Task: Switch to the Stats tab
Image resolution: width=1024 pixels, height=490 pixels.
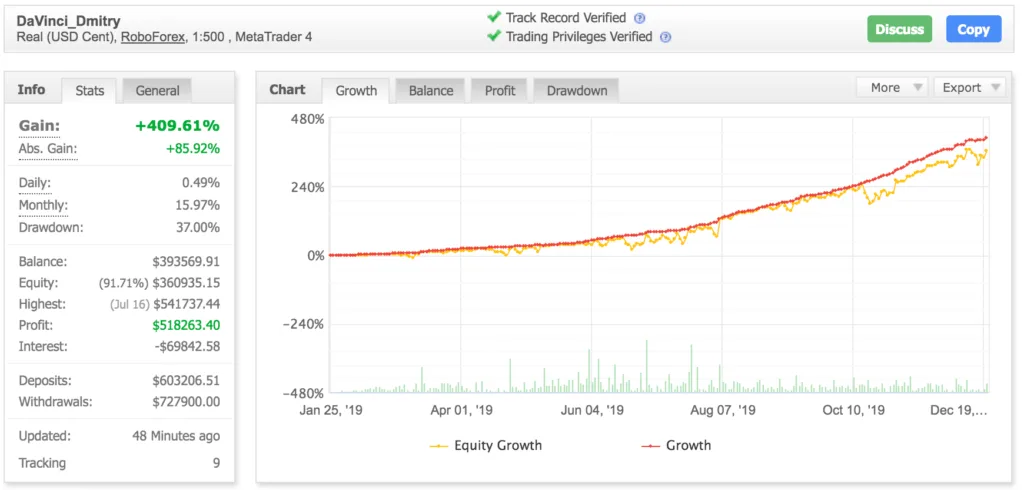Action: (x=90, y=91)
